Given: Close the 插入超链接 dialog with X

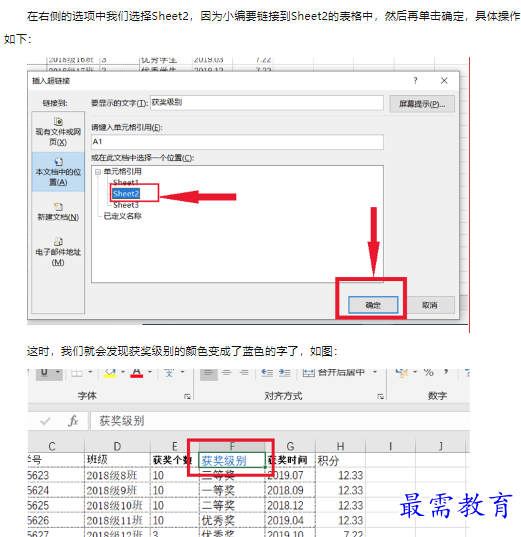Looking at the screenshot, I should (x=444, y=80).
